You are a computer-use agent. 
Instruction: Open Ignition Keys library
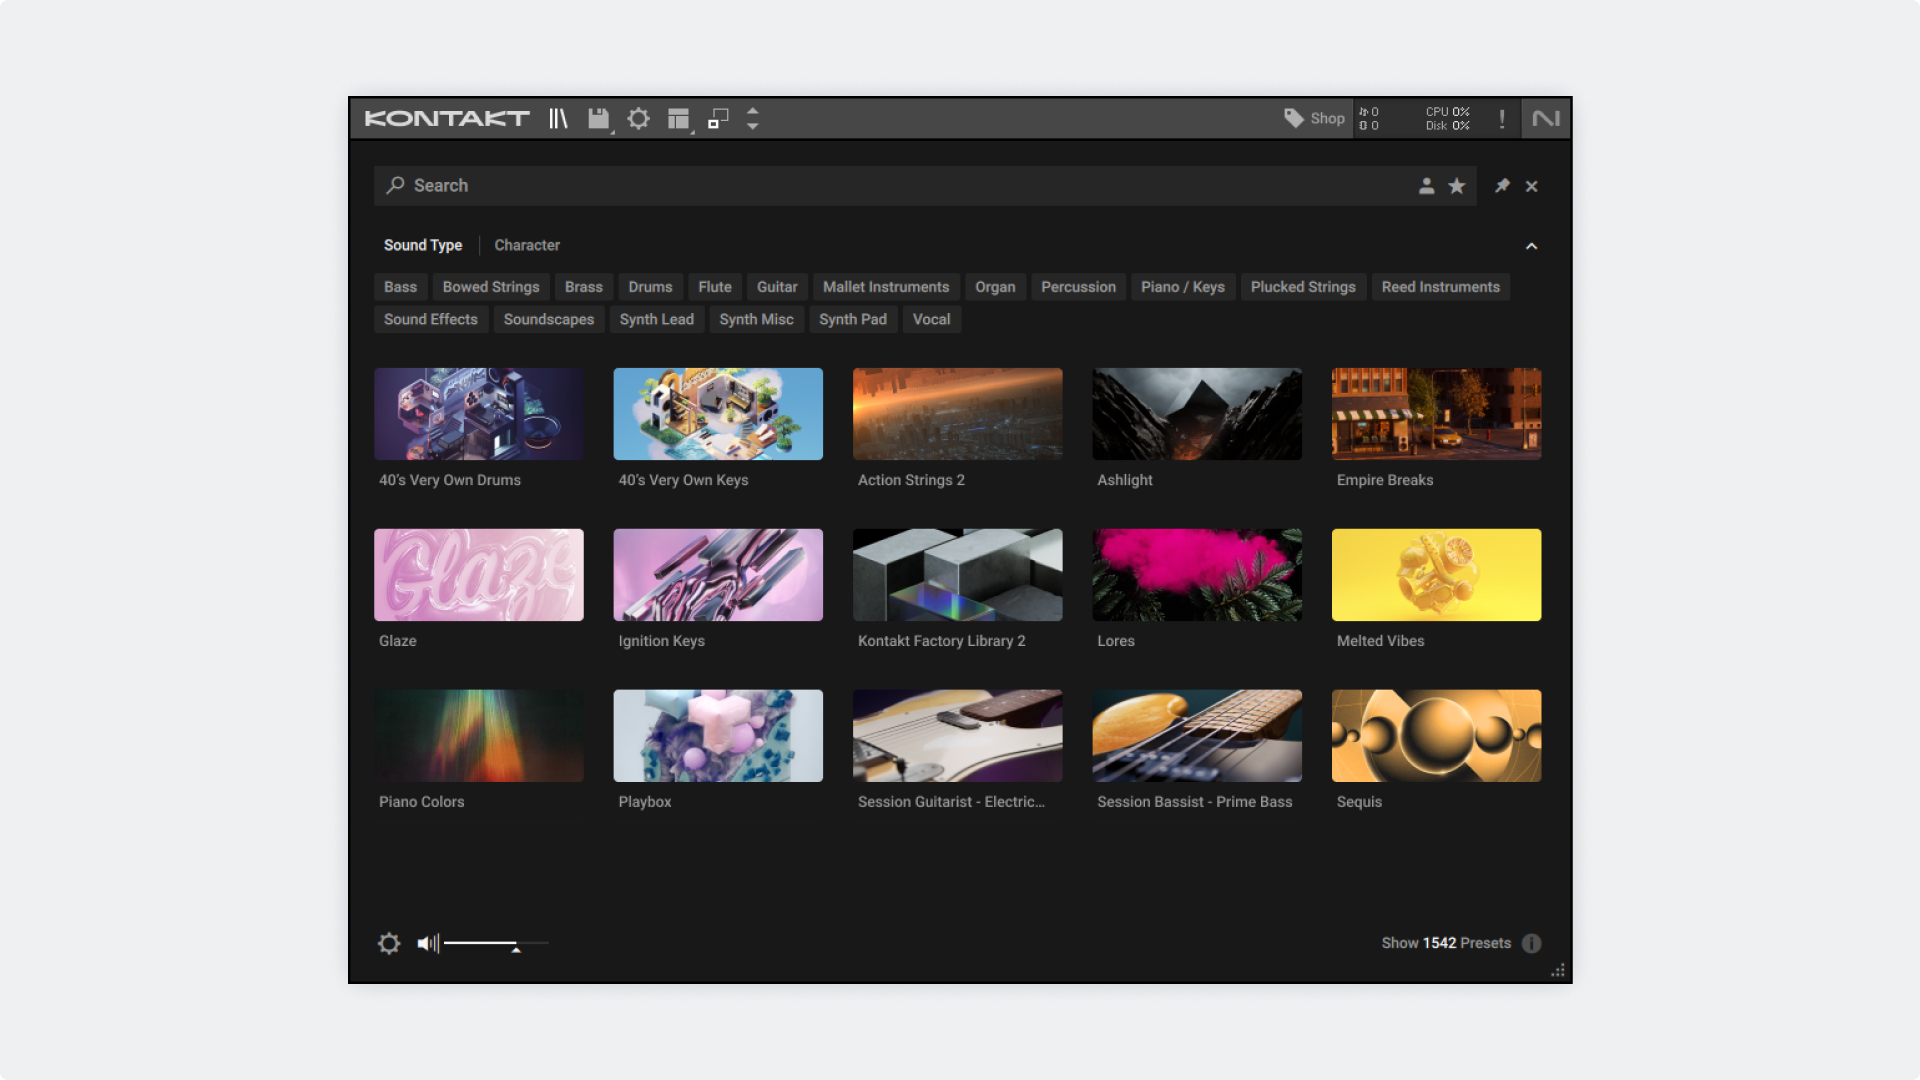(x=718, y=575)
